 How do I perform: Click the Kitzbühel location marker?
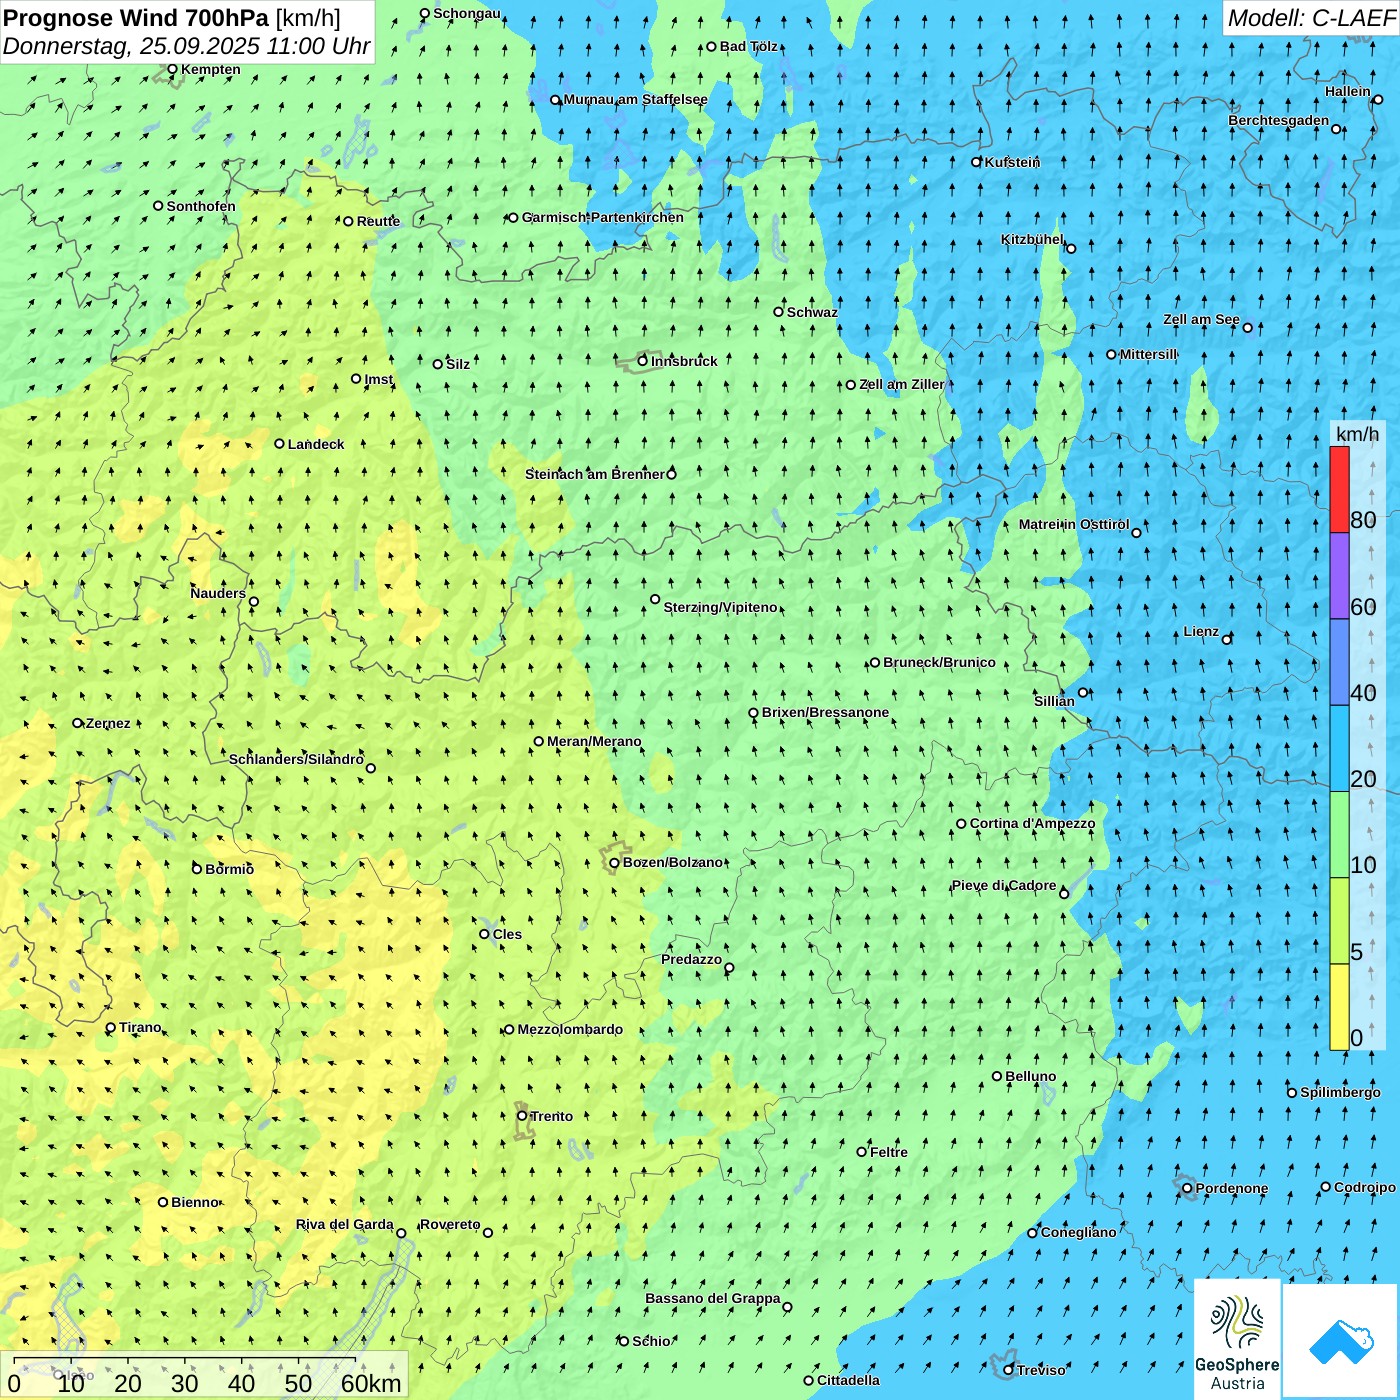coord(1071,248)
